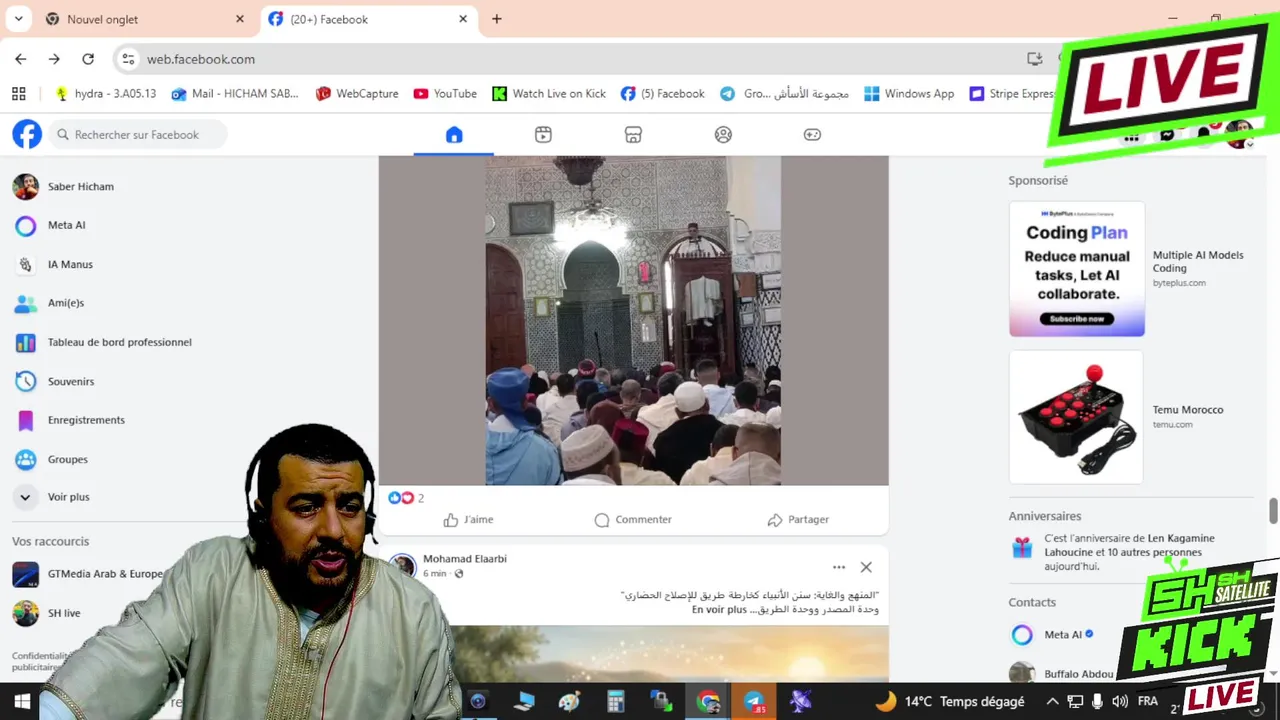Go forward in browser history

pyautogui.click(x=54, y=59)
